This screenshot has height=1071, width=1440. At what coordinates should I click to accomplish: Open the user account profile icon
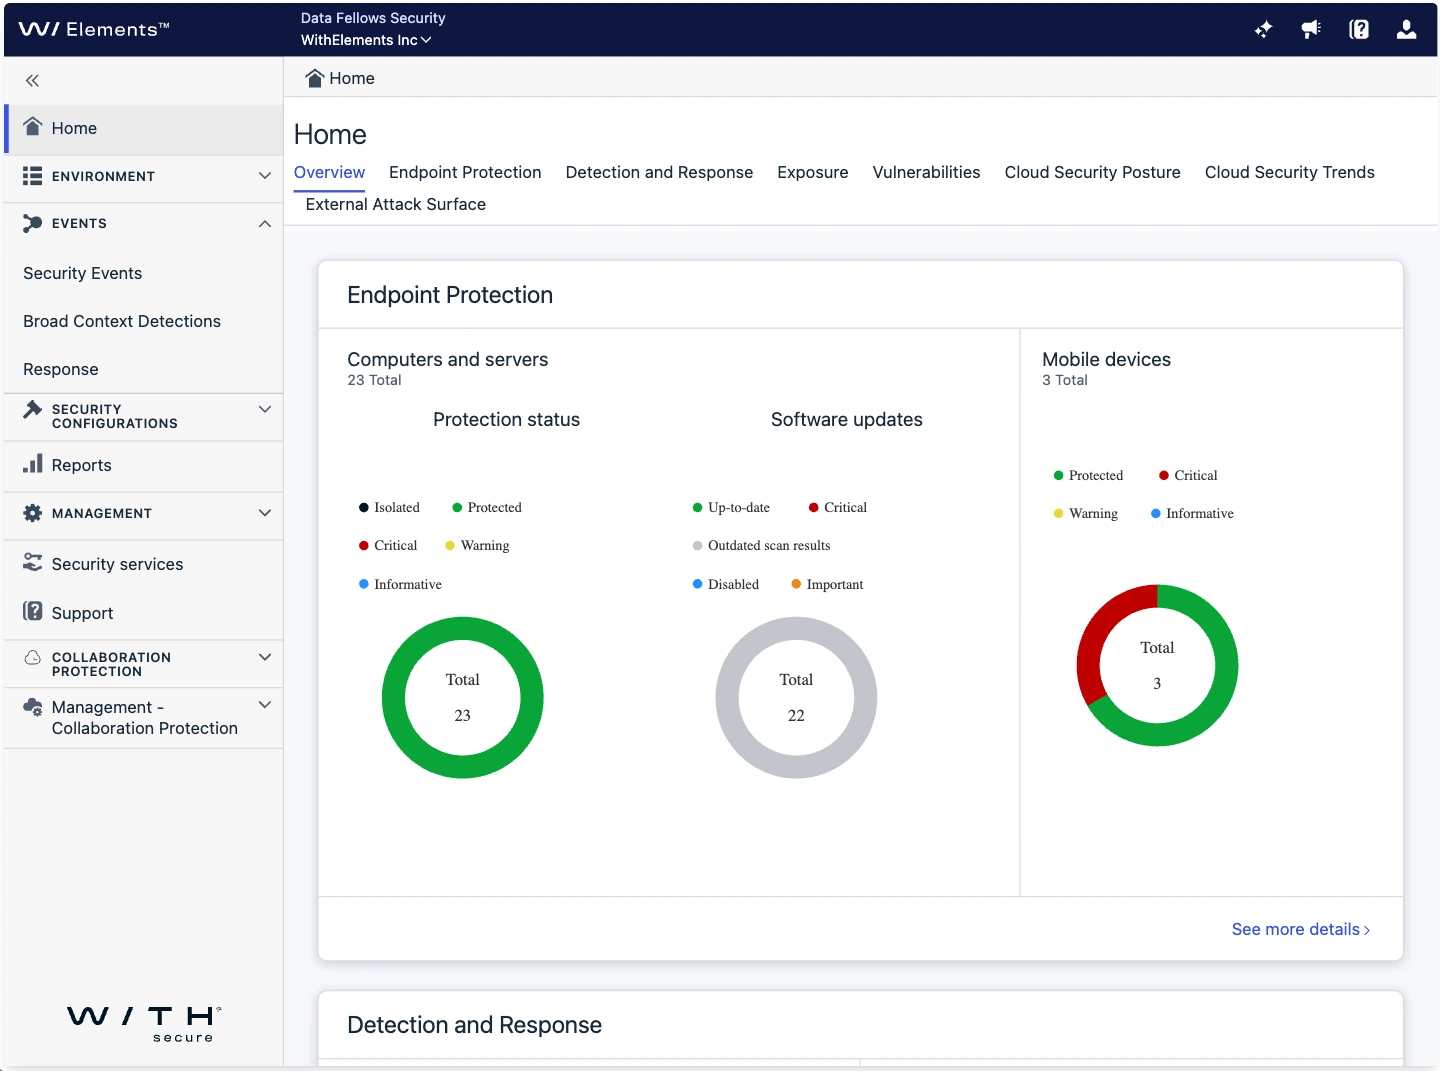[x=1406, y=30]
